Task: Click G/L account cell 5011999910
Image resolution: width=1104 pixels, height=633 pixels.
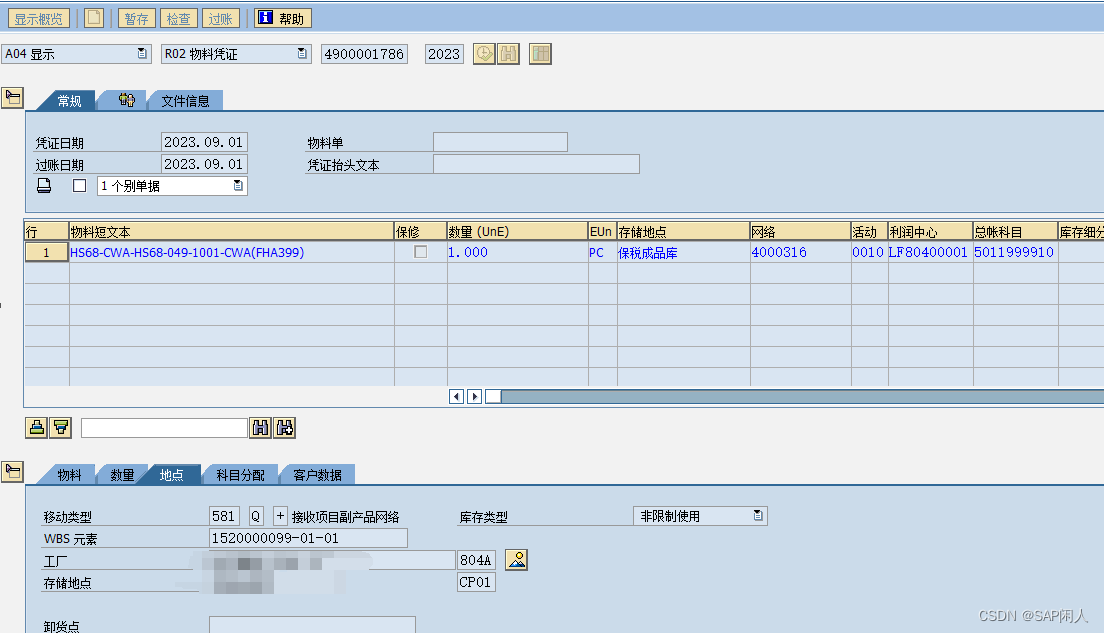Action: pyautogui.click(x=1014, y=252)
